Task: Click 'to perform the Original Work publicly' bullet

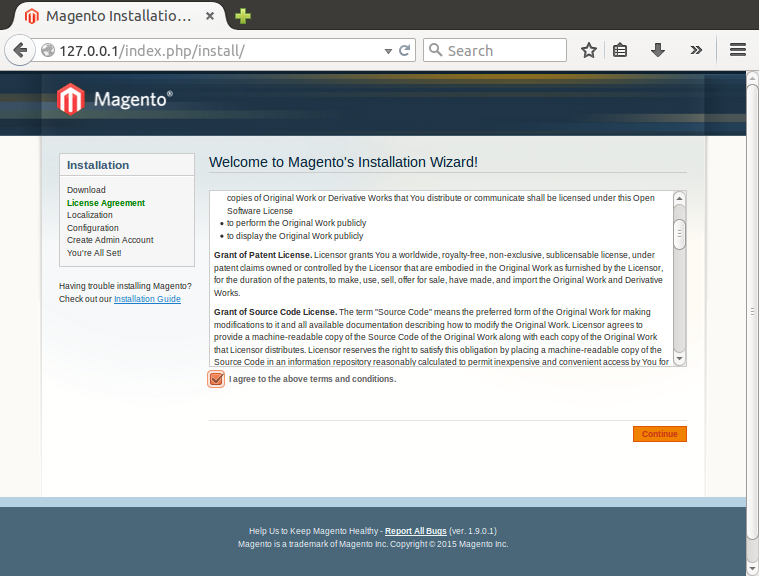Action: 296,223
